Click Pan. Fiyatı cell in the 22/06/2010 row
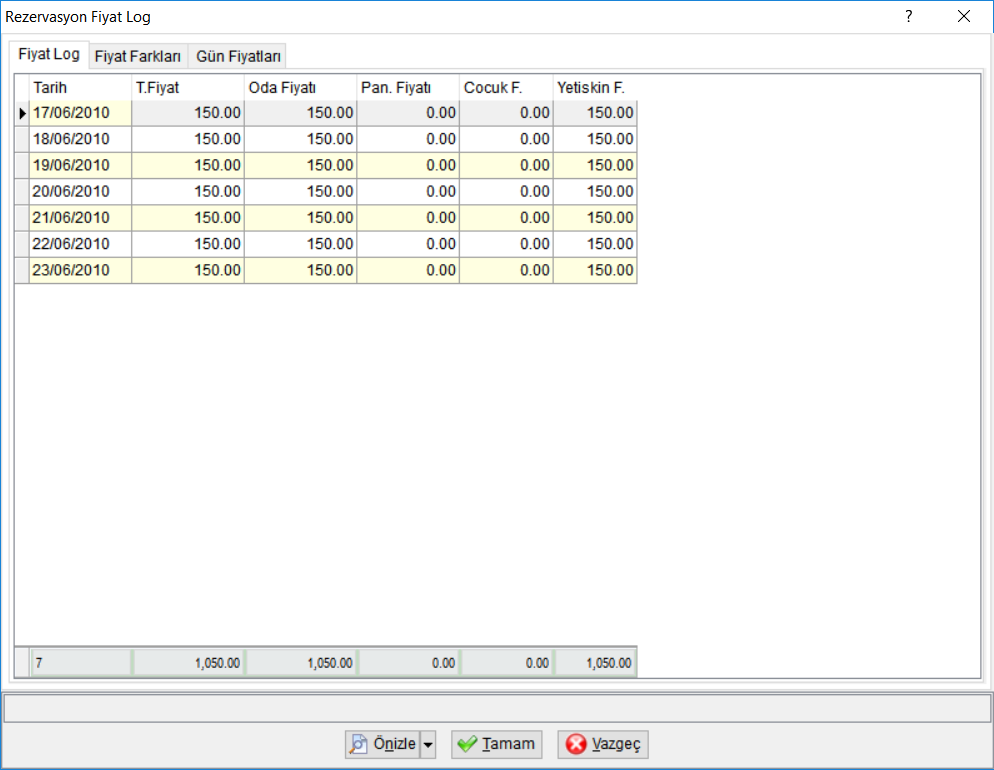The image size is (994, 770). (x=408, y=244)
